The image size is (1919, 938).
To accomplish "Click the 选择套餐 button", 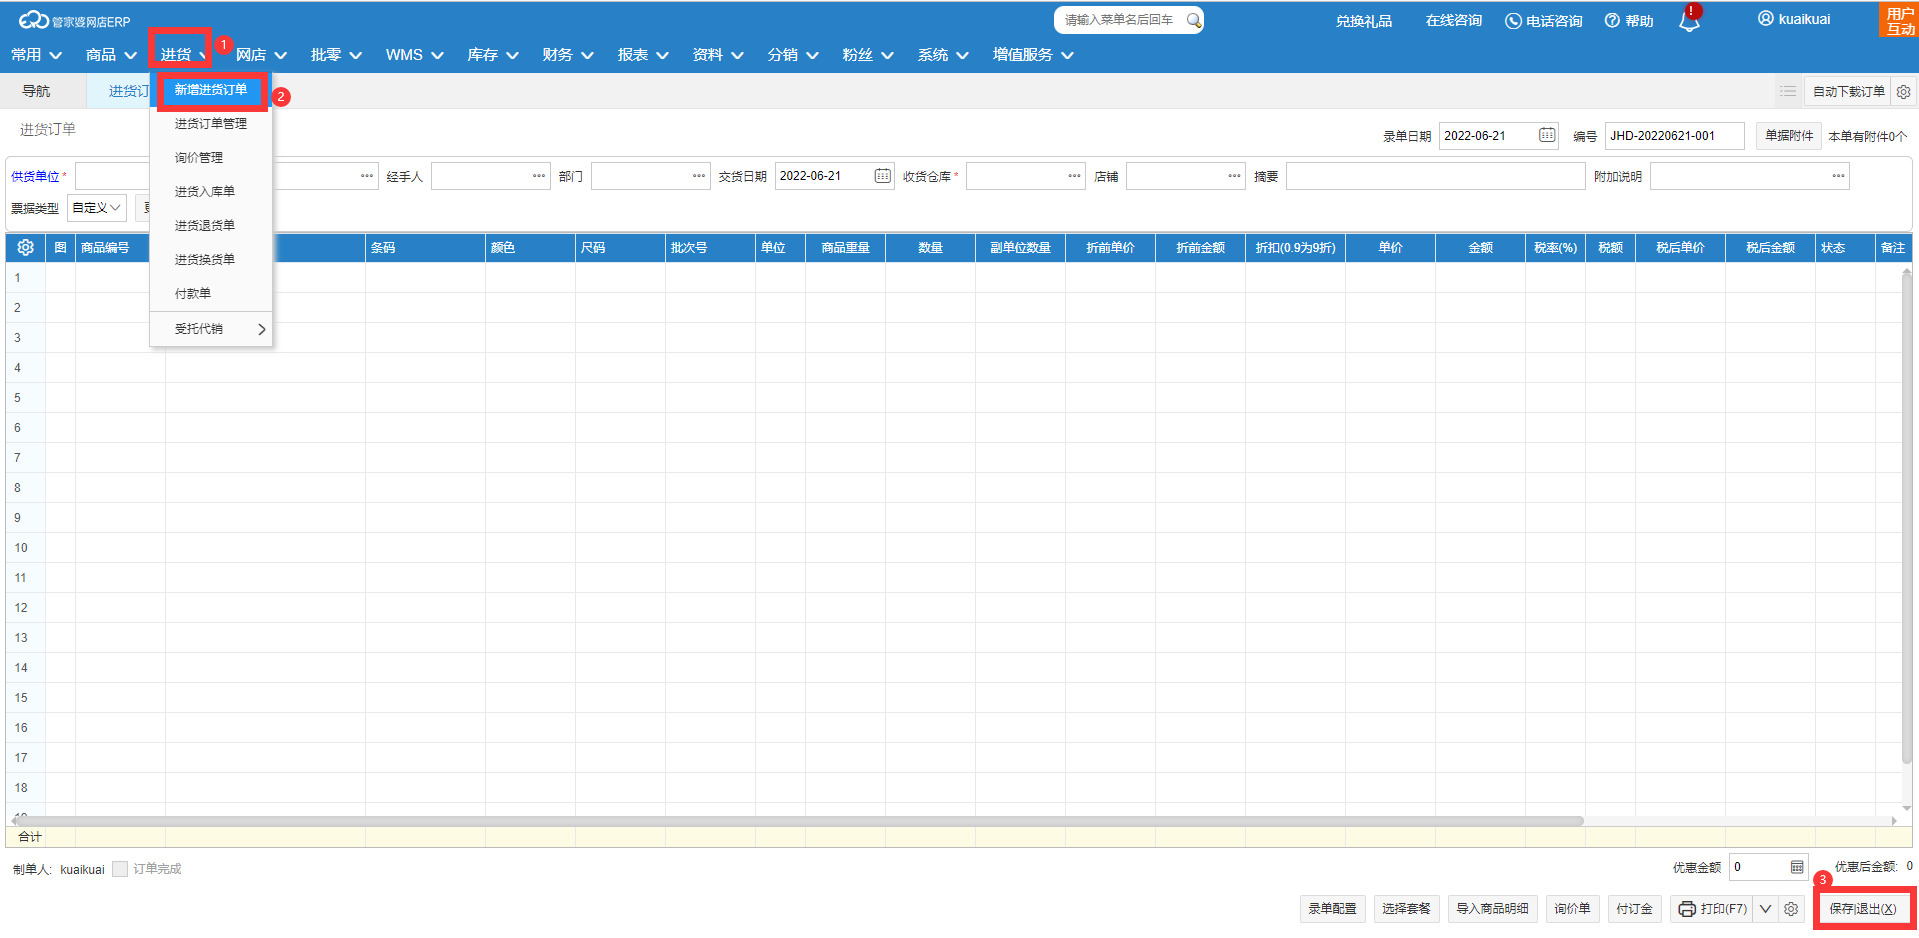I will click(x=1406, y=909).
